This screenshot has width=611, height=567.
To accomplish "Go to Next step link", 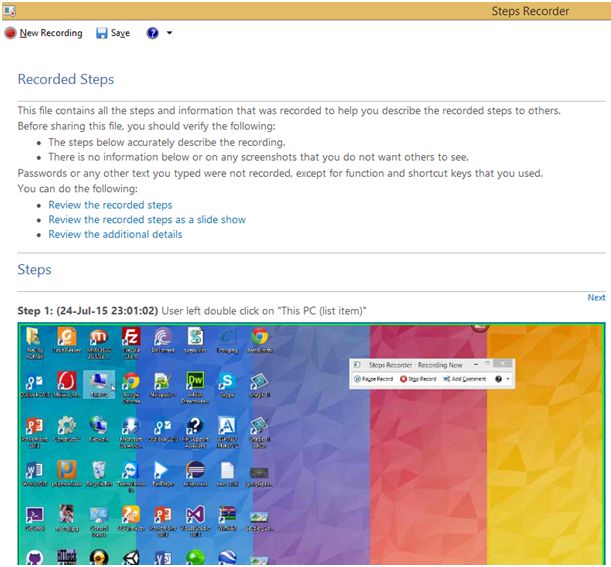I will tap(596, 297).
